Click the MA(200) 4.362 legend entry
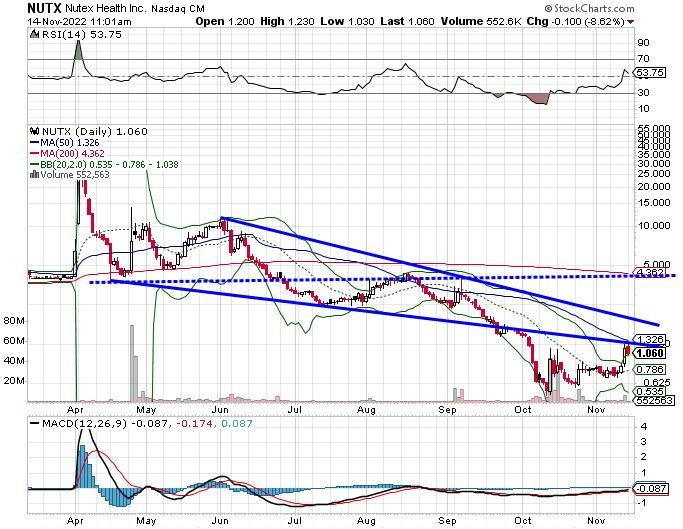Viewport: 683px width, 529px height. (67, 153)
